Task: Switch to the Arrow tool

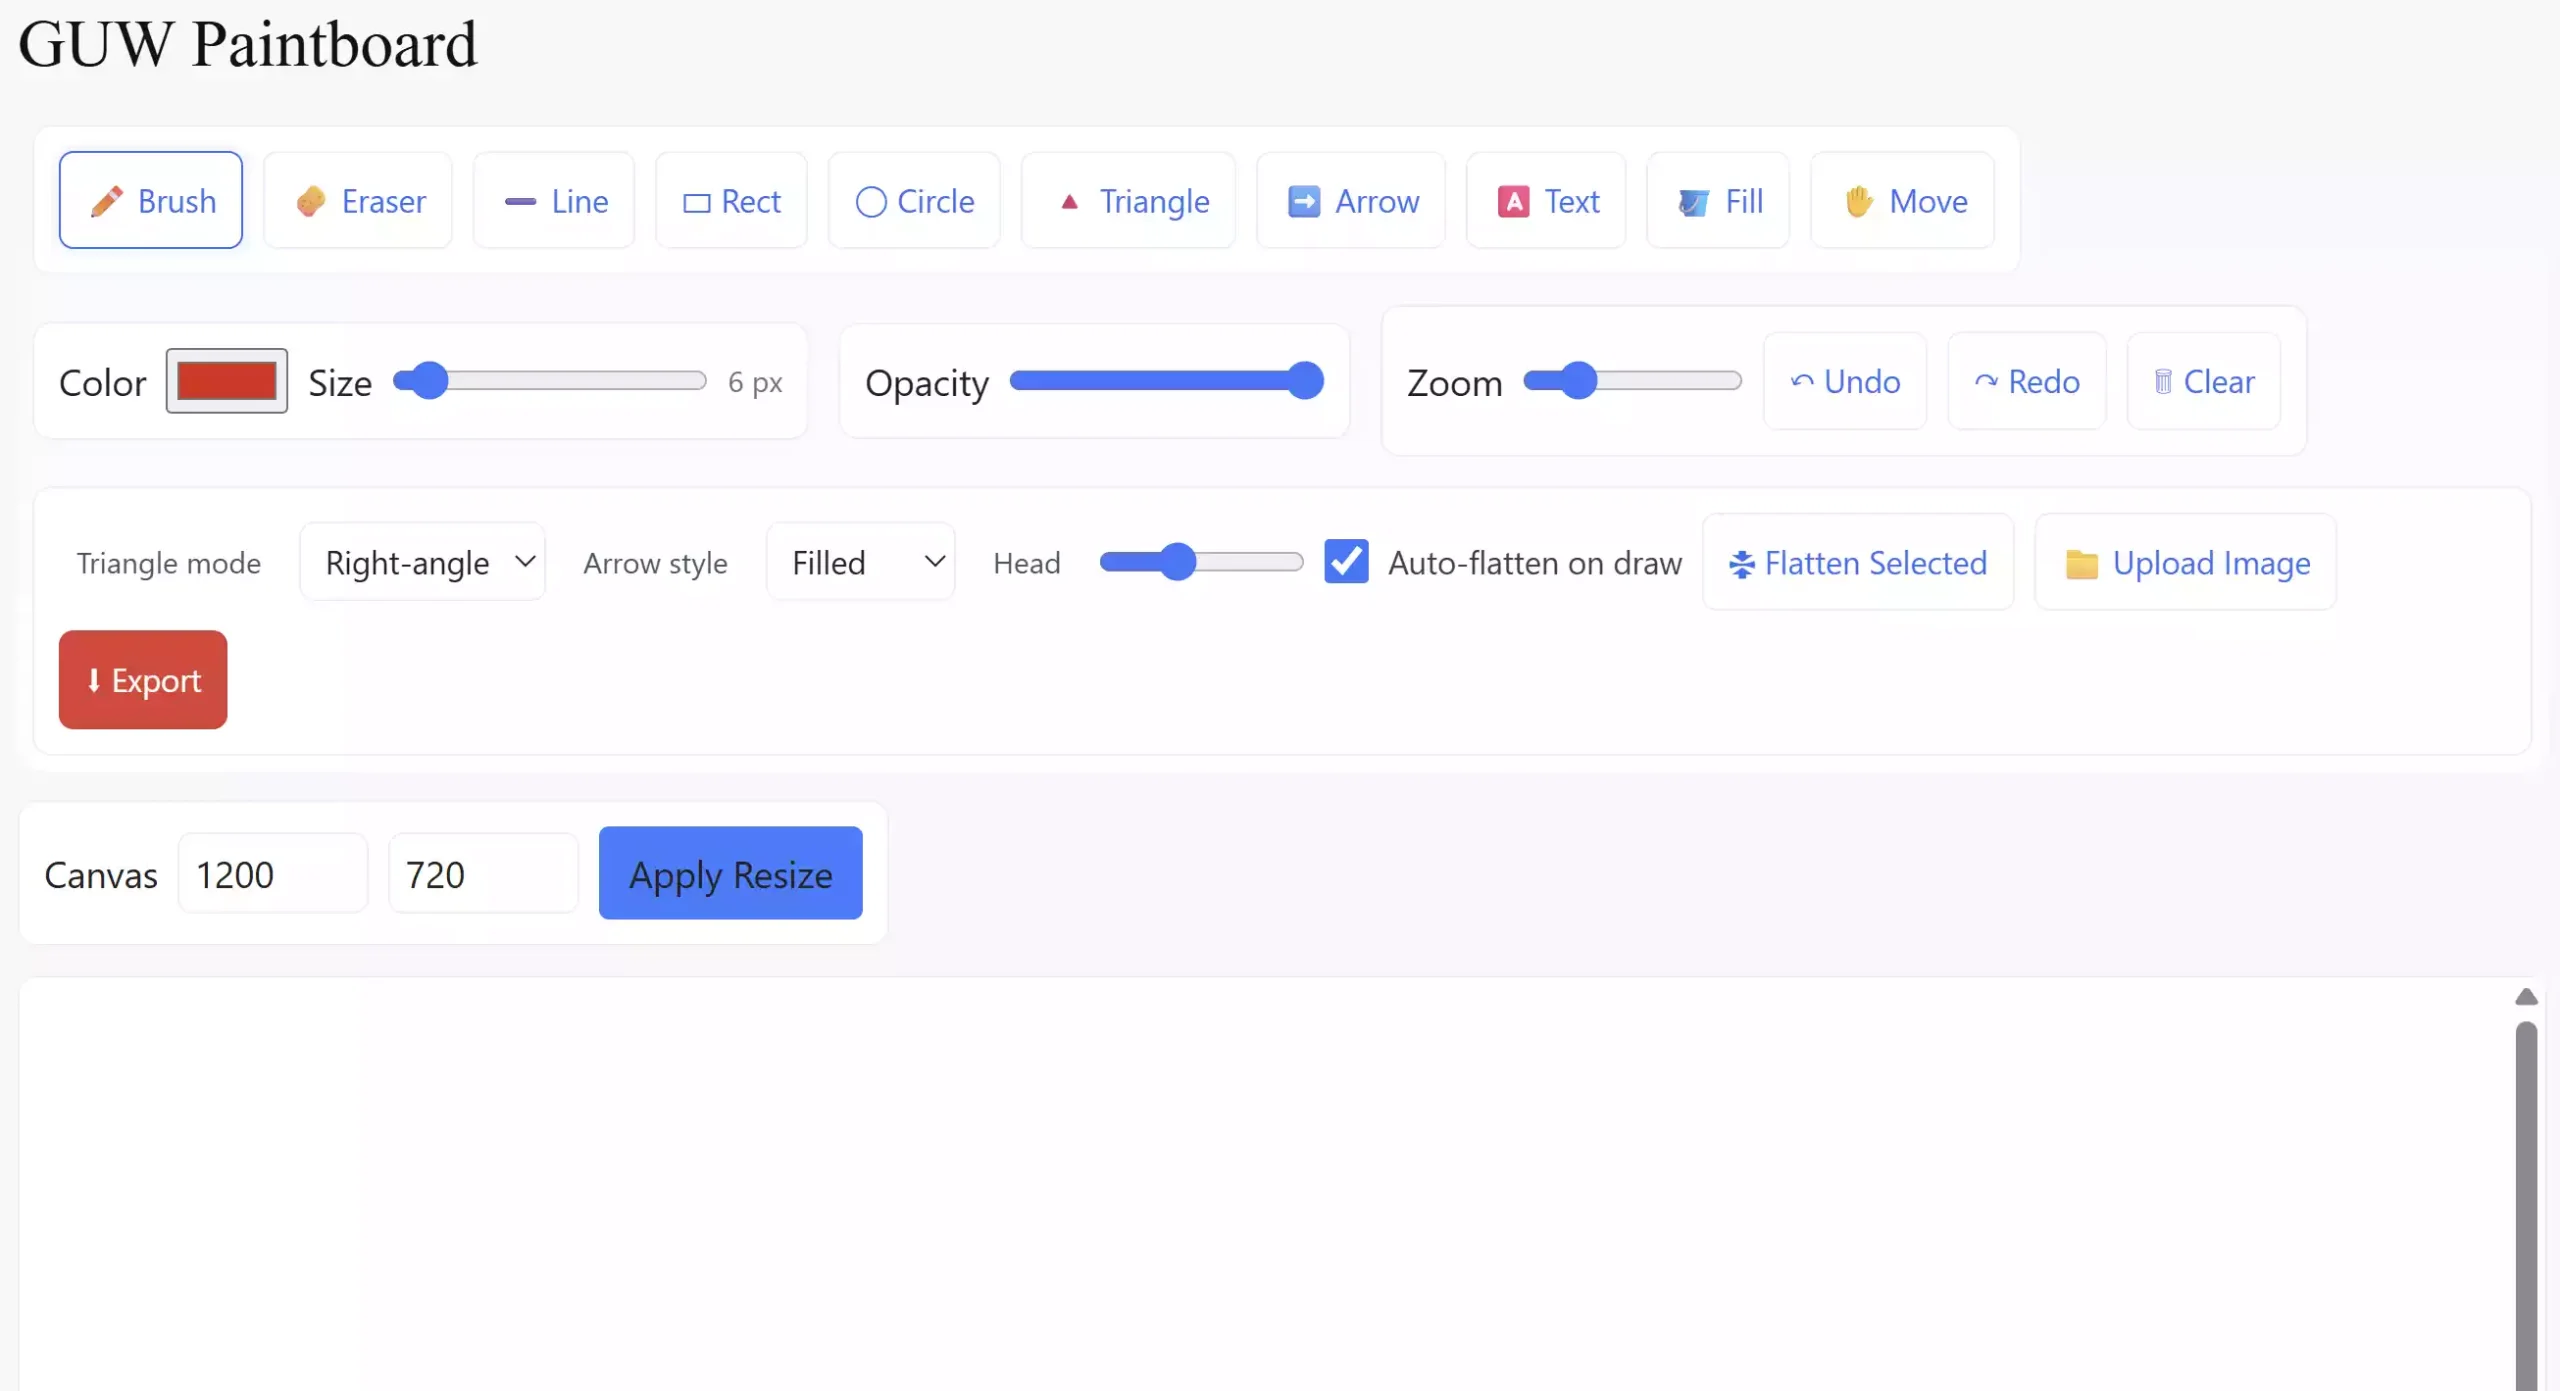Action: 1351,201
